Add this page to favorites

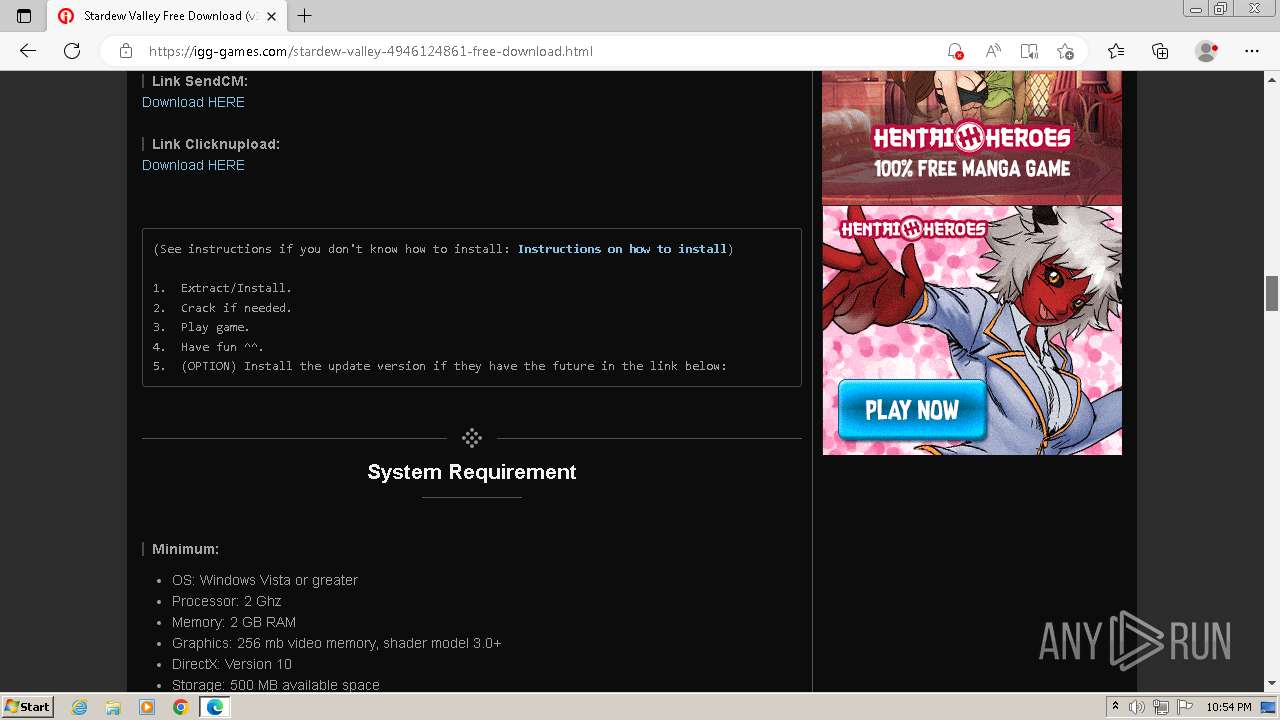point(1066,51)
